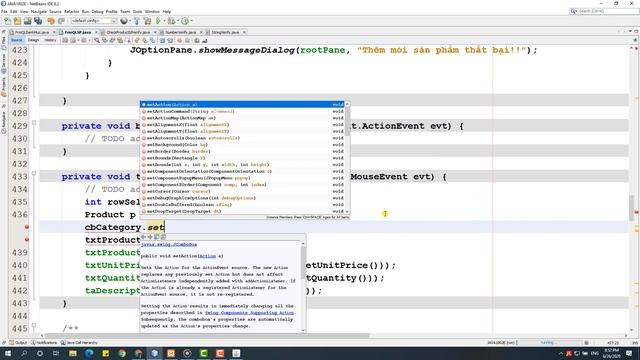The width and height of the screenshot is (640, 360).
Task: Open the Windows Start menu
Action: 7,353
